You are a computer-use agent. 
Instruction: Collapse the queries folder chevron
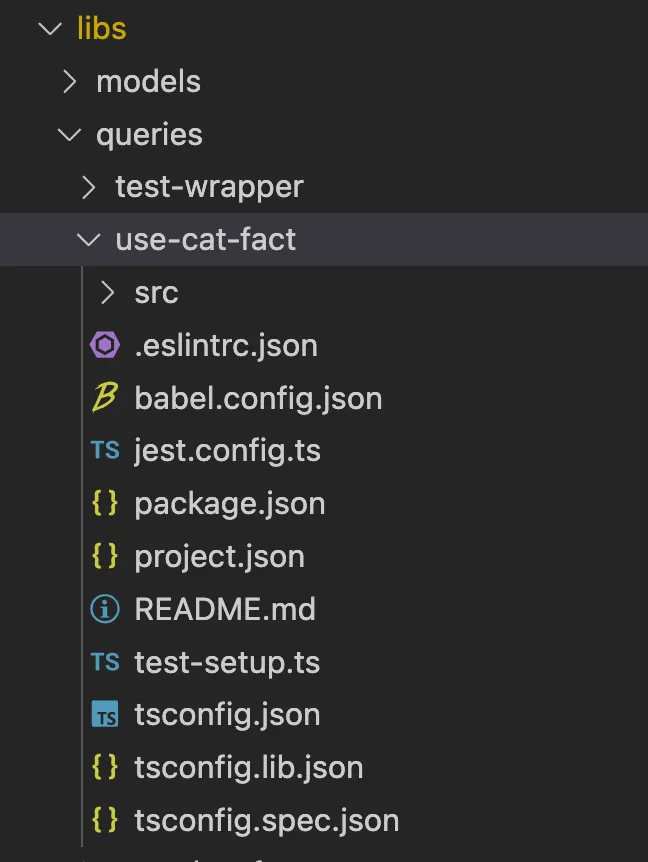pyautogui.click(x=69, y=135)
